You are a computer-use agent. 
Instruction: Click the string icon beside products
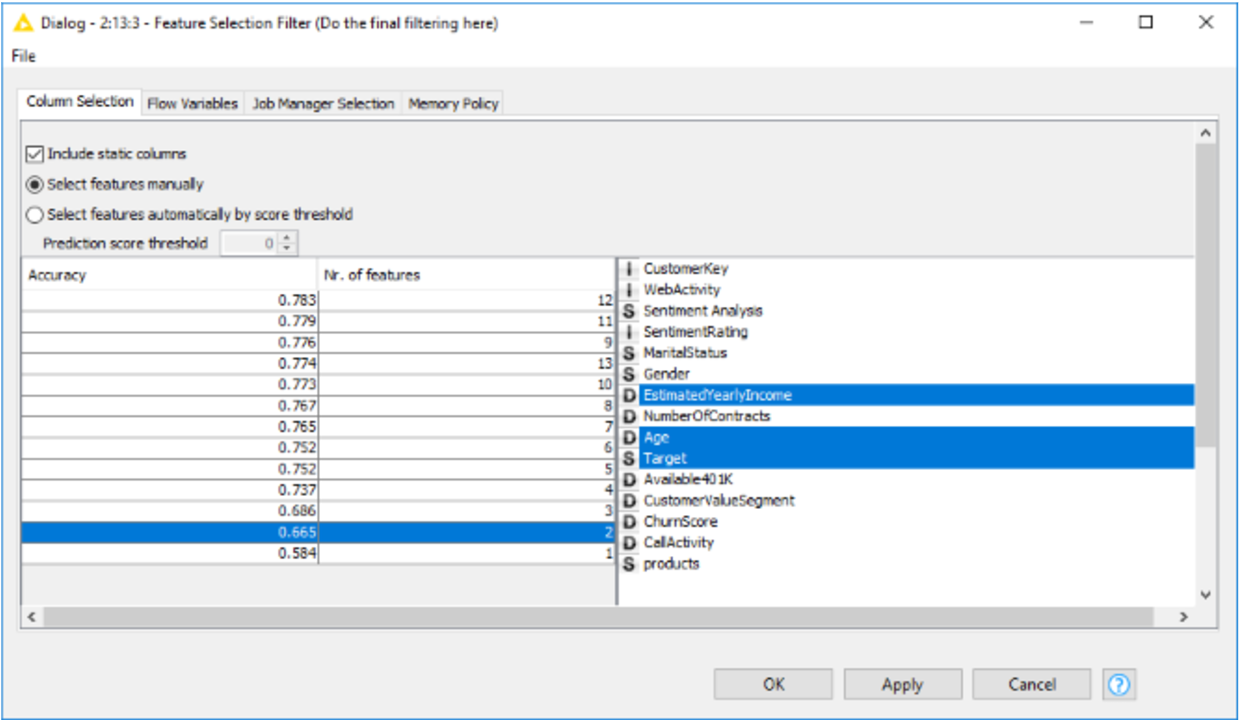point(629,564)
